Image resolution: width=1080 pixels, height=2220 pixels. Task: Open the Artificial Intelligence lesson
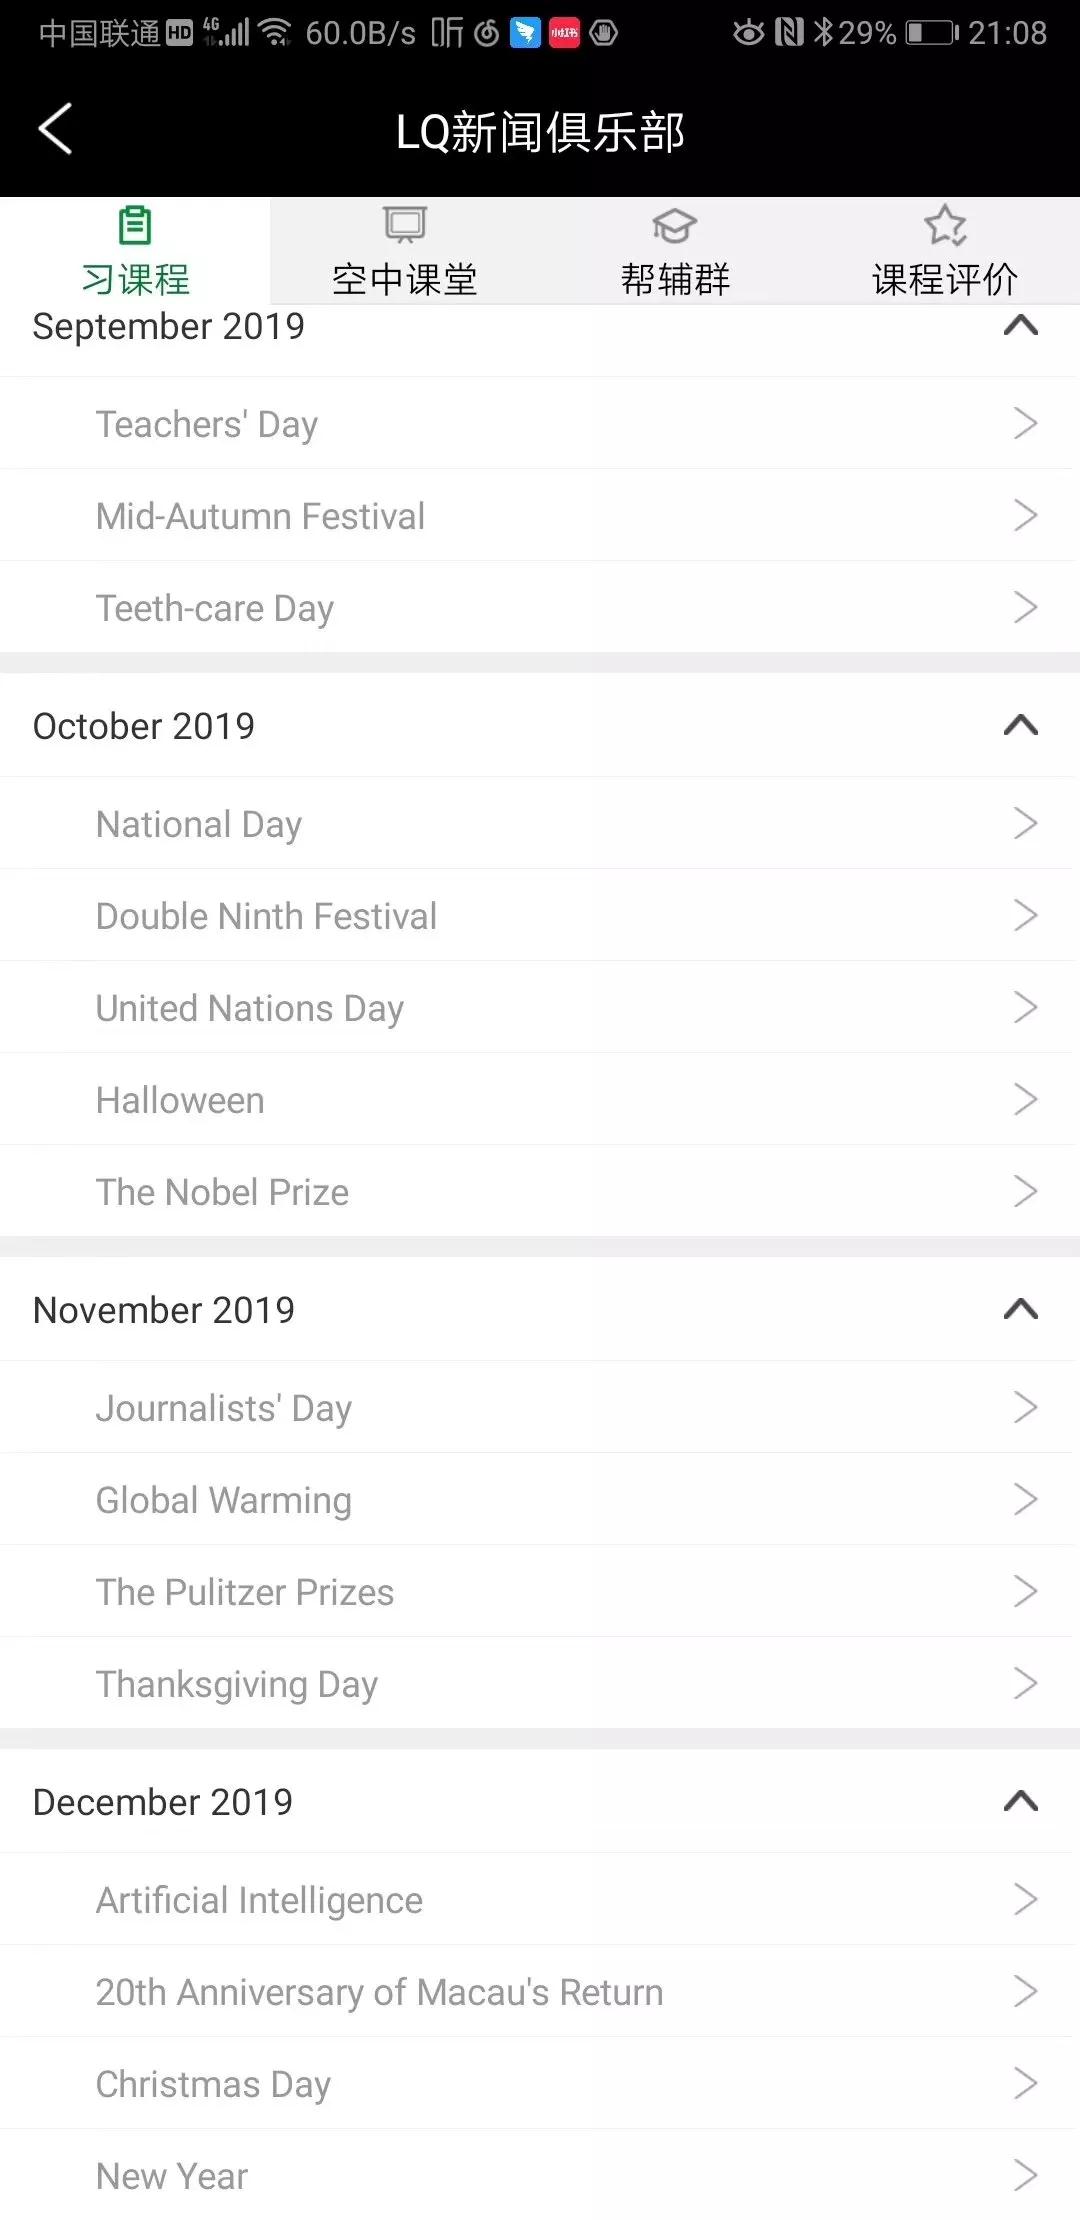click(260, 1900)
